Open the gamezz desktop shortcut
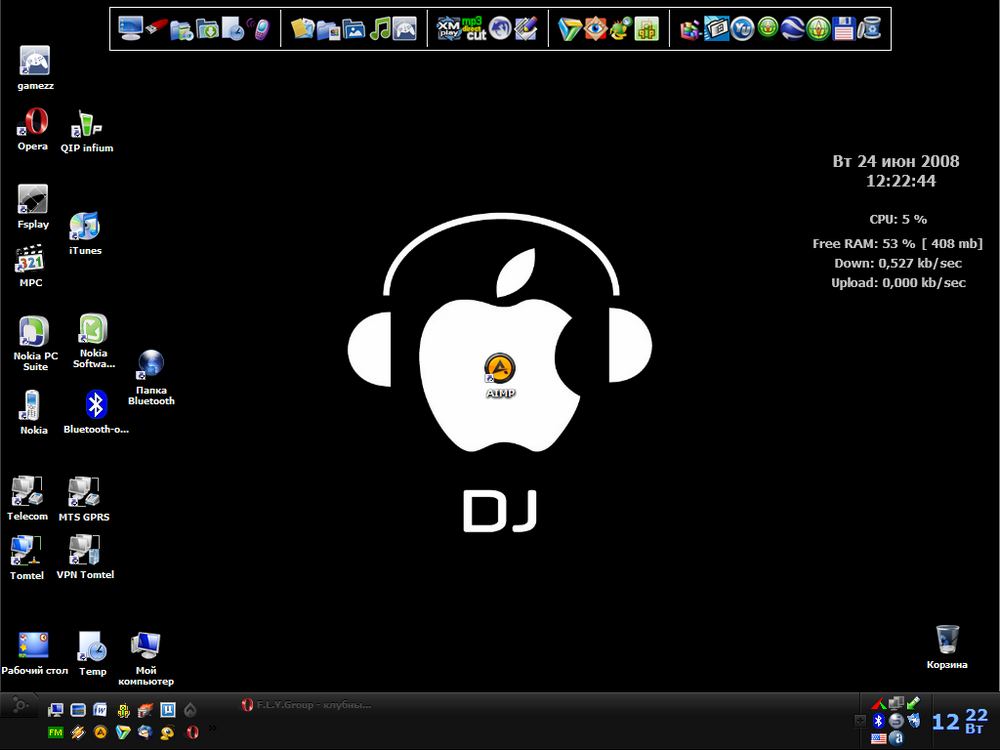Viewport: 1000px width, 750px height. pos(35,68)
